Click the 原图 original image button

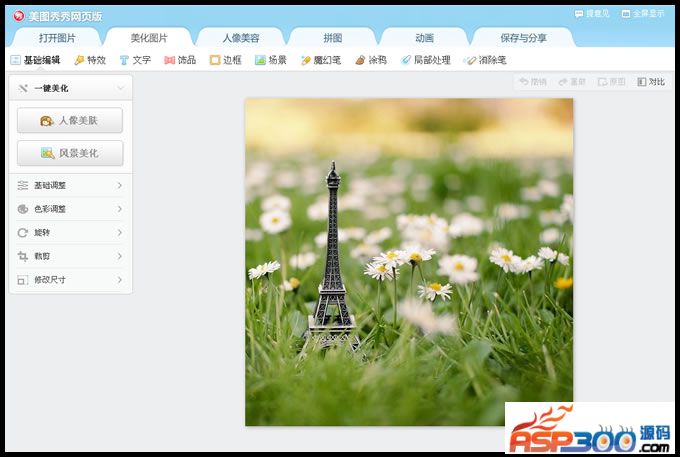coord(611,82)
